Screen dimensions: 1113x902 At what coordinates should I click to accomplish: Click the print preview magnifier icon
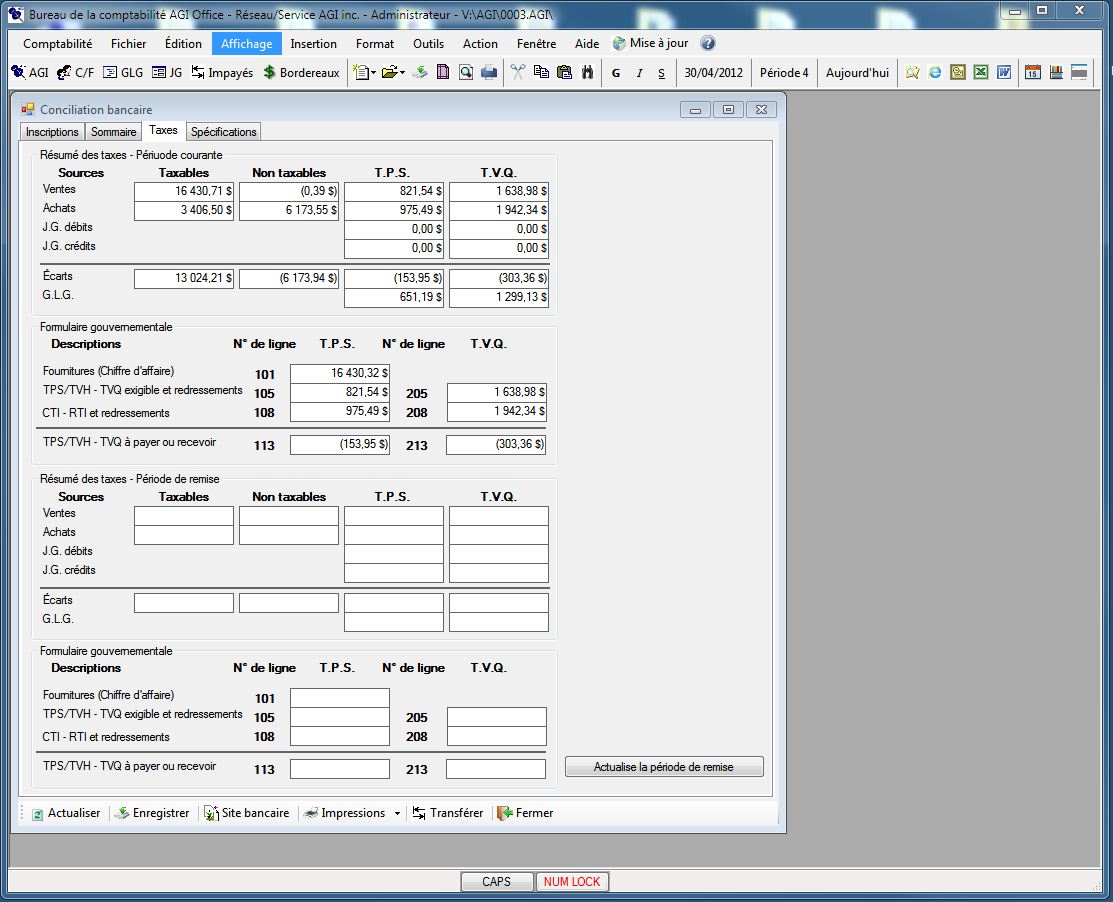click(x=466, y=72)
